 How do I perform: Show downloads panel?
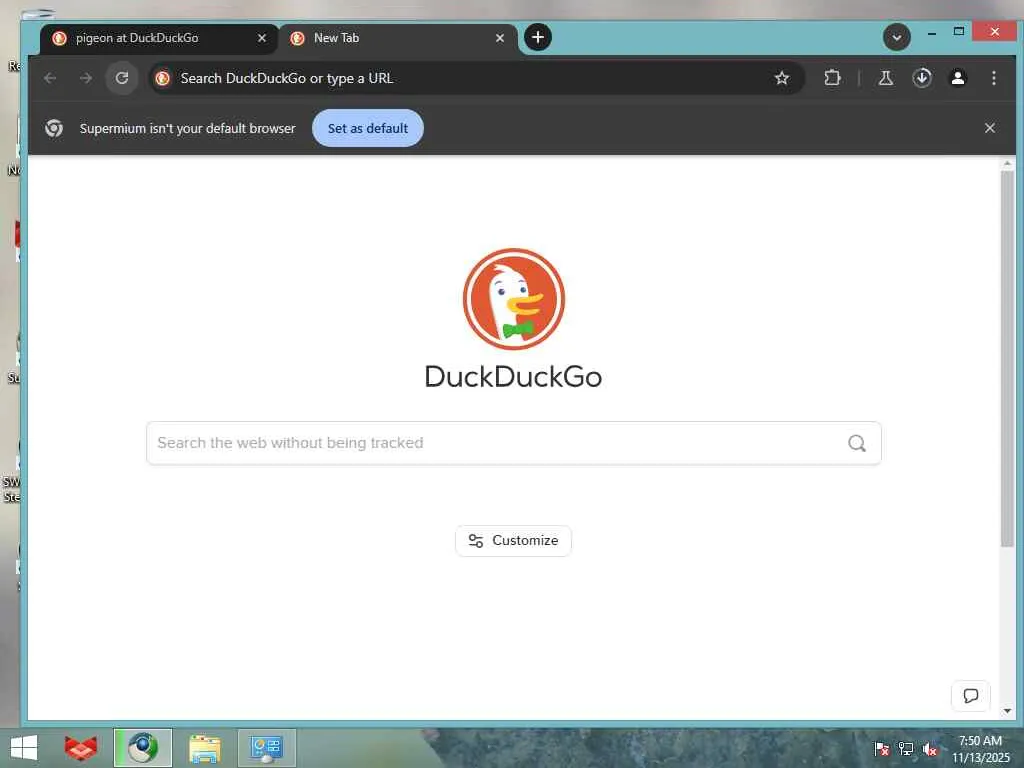(921, 78)
